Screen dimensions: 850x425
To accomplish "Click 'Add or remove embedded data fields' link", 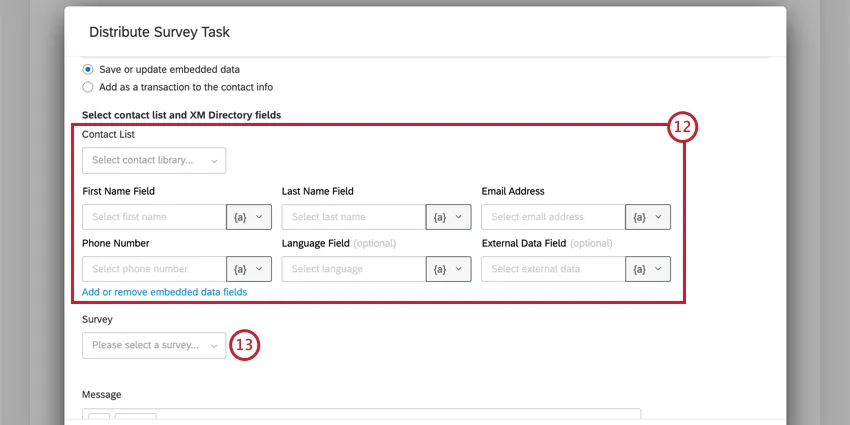I will (x=164, y=292).
